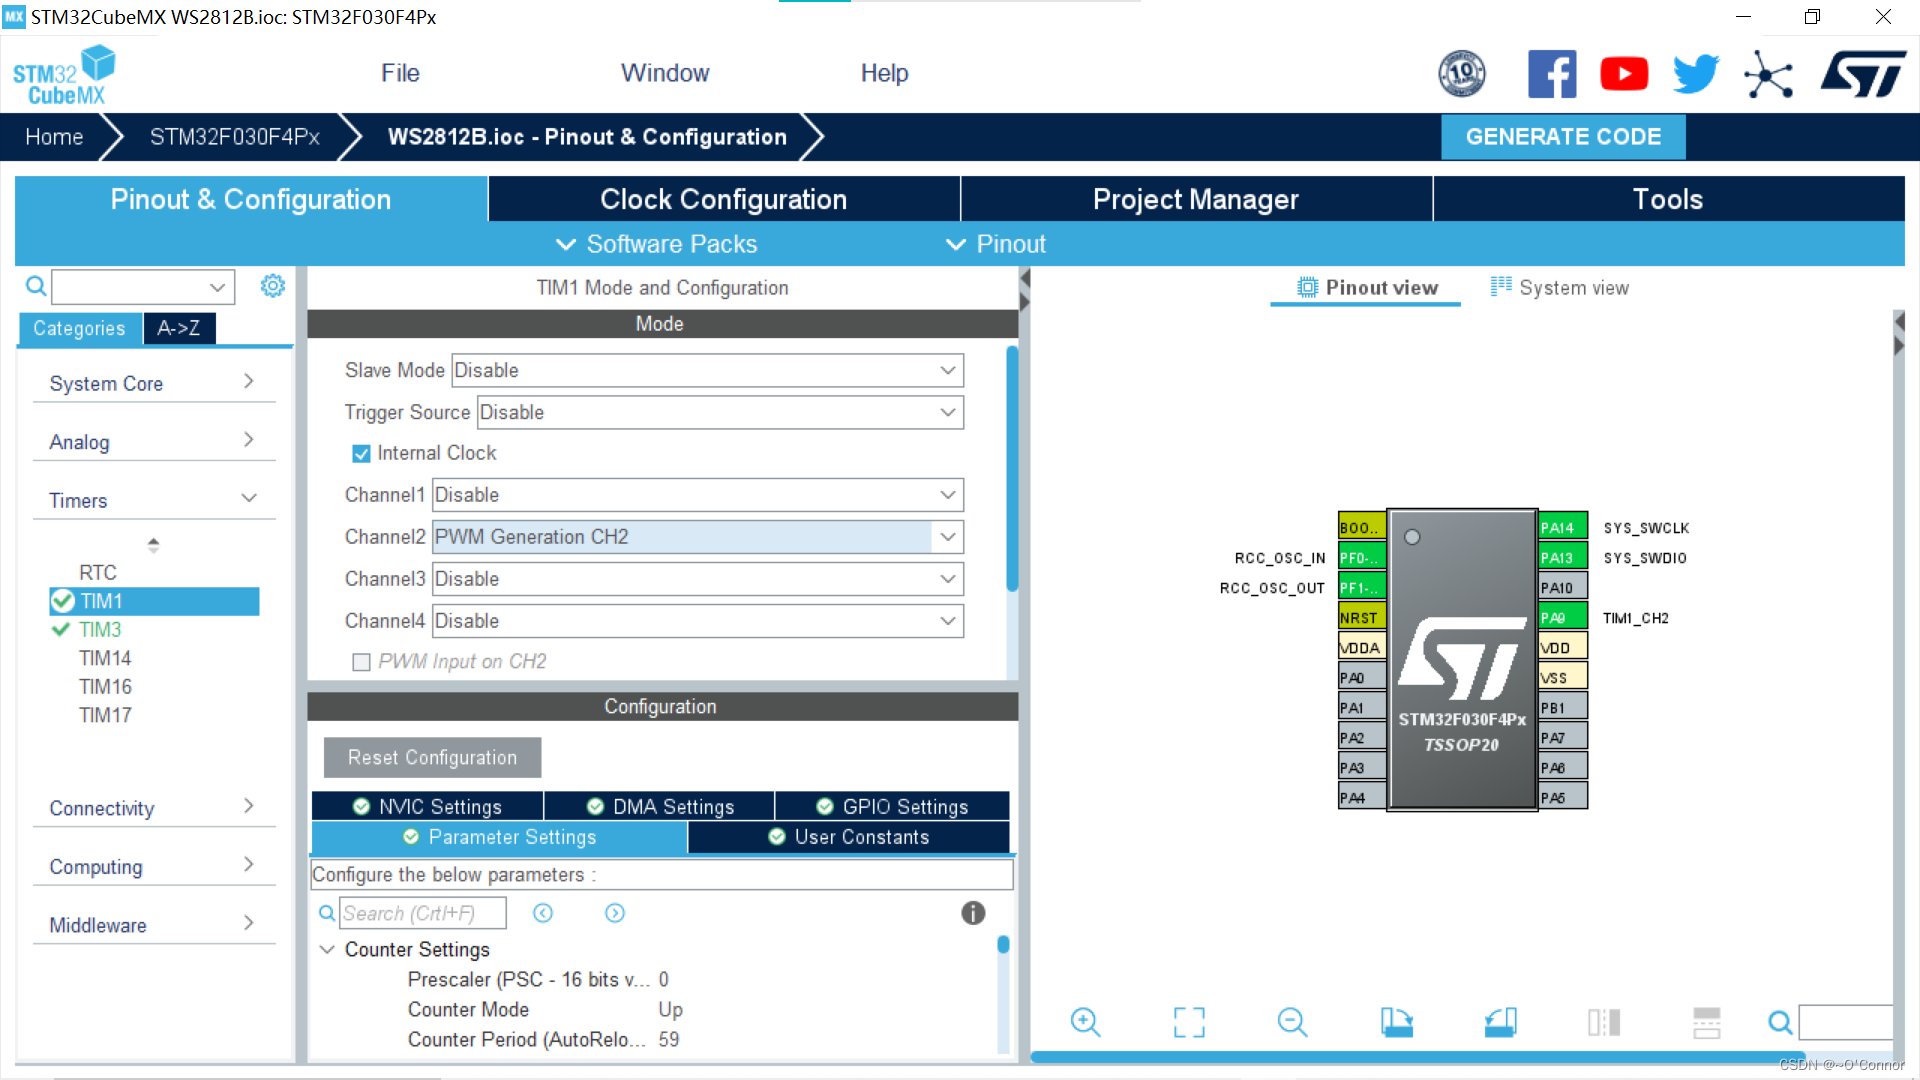Open the ST community network icon
This screenshot has height=1080, width=1920.
click(1768, 74)
